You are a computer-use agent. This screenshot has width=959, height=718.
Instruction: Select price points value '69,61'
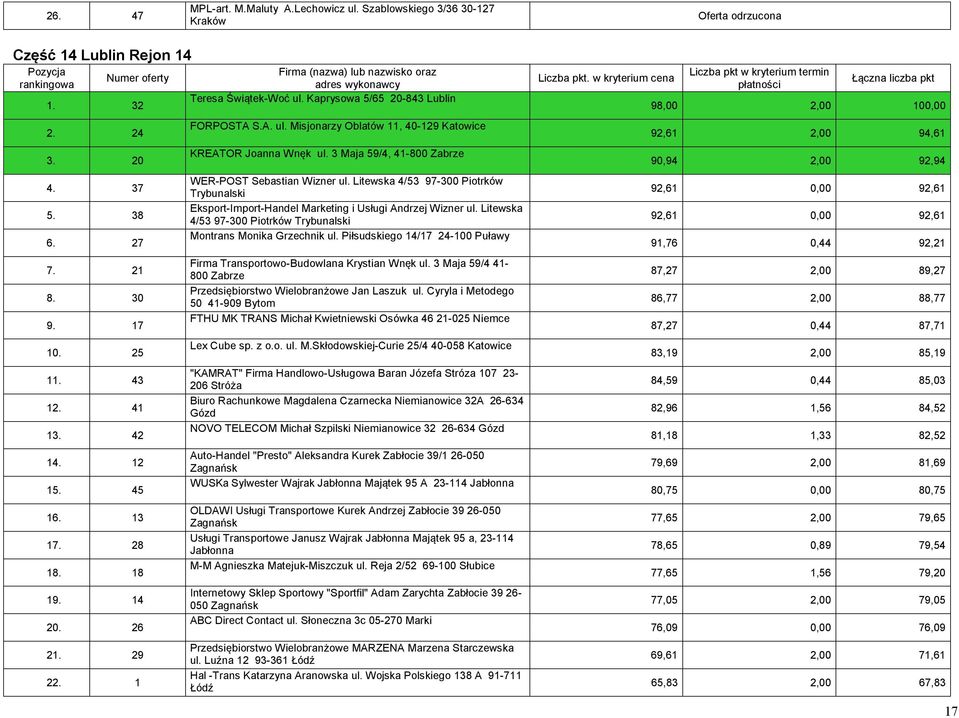[x=664, y=655]
